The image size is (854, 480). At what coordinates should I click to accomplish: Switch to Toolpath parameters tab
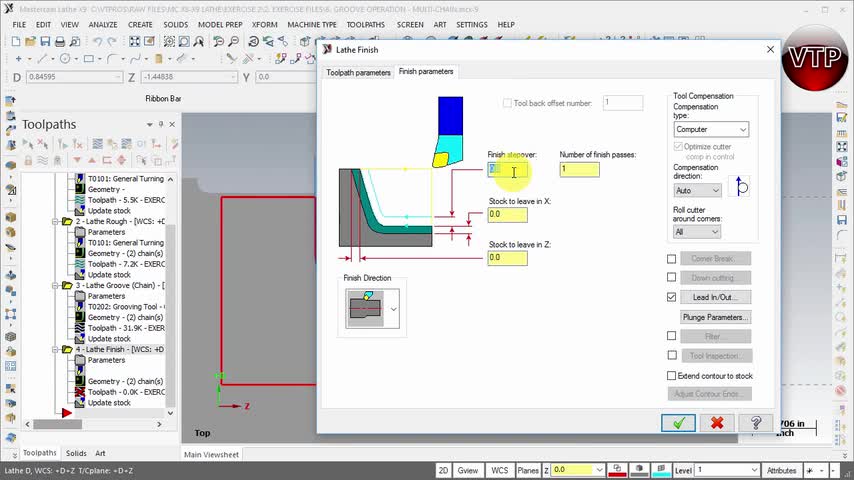coord(358,72)
